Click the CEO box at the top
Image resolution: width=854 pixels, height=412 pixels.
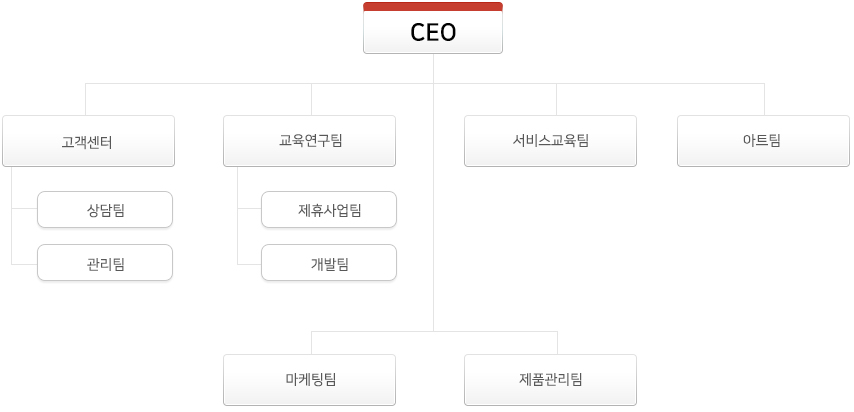[x=433, y=28]
